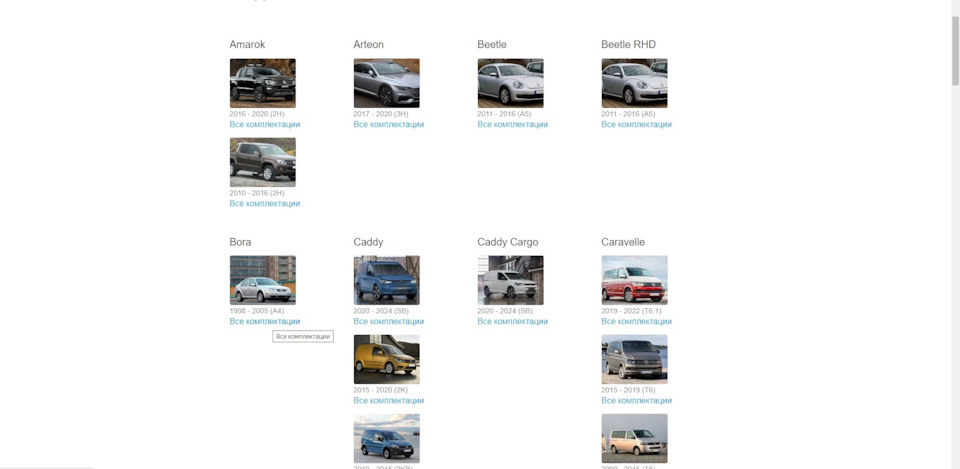960x469 pixels.
Task: Open the brown Amarok 2010 - 2016 thumbnail
Action: click(263, 162)
